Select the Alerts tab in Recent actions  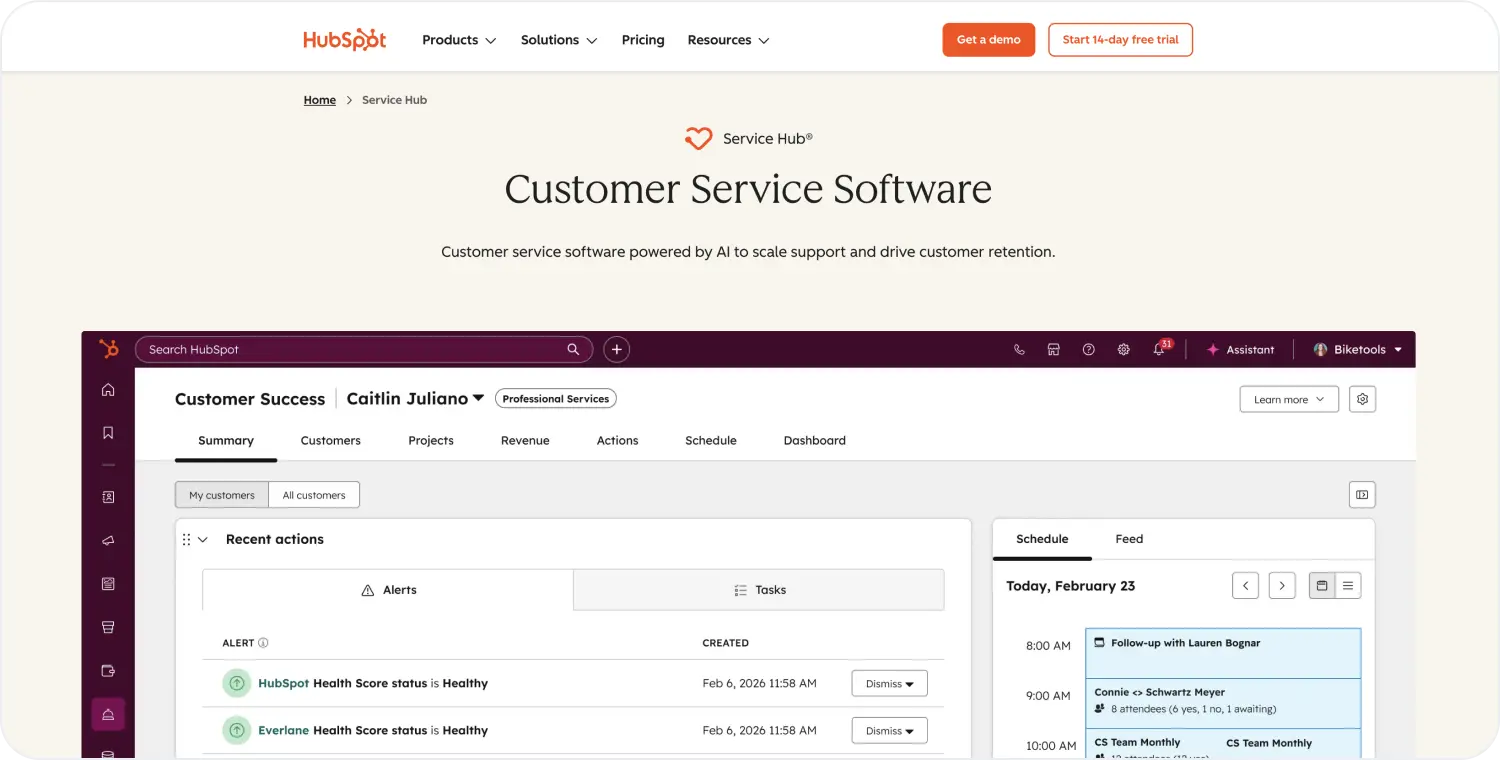pyautogui.click(x=388, y=590)
